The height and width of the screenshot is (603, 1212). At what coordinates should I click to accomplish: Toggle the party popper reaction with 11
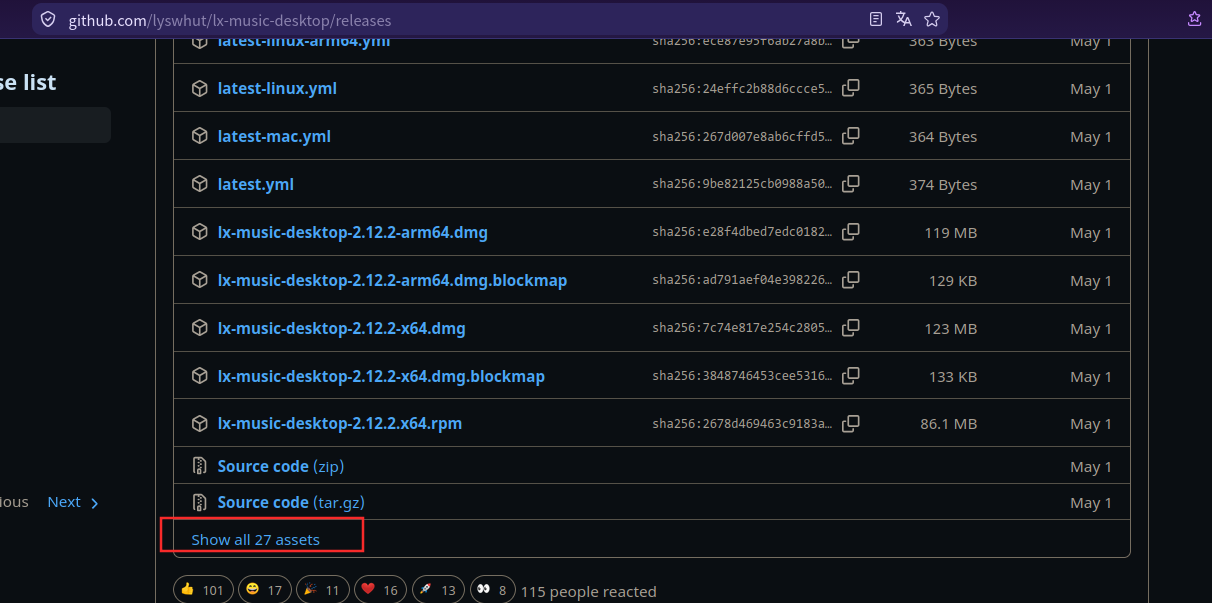coord(323,590)
